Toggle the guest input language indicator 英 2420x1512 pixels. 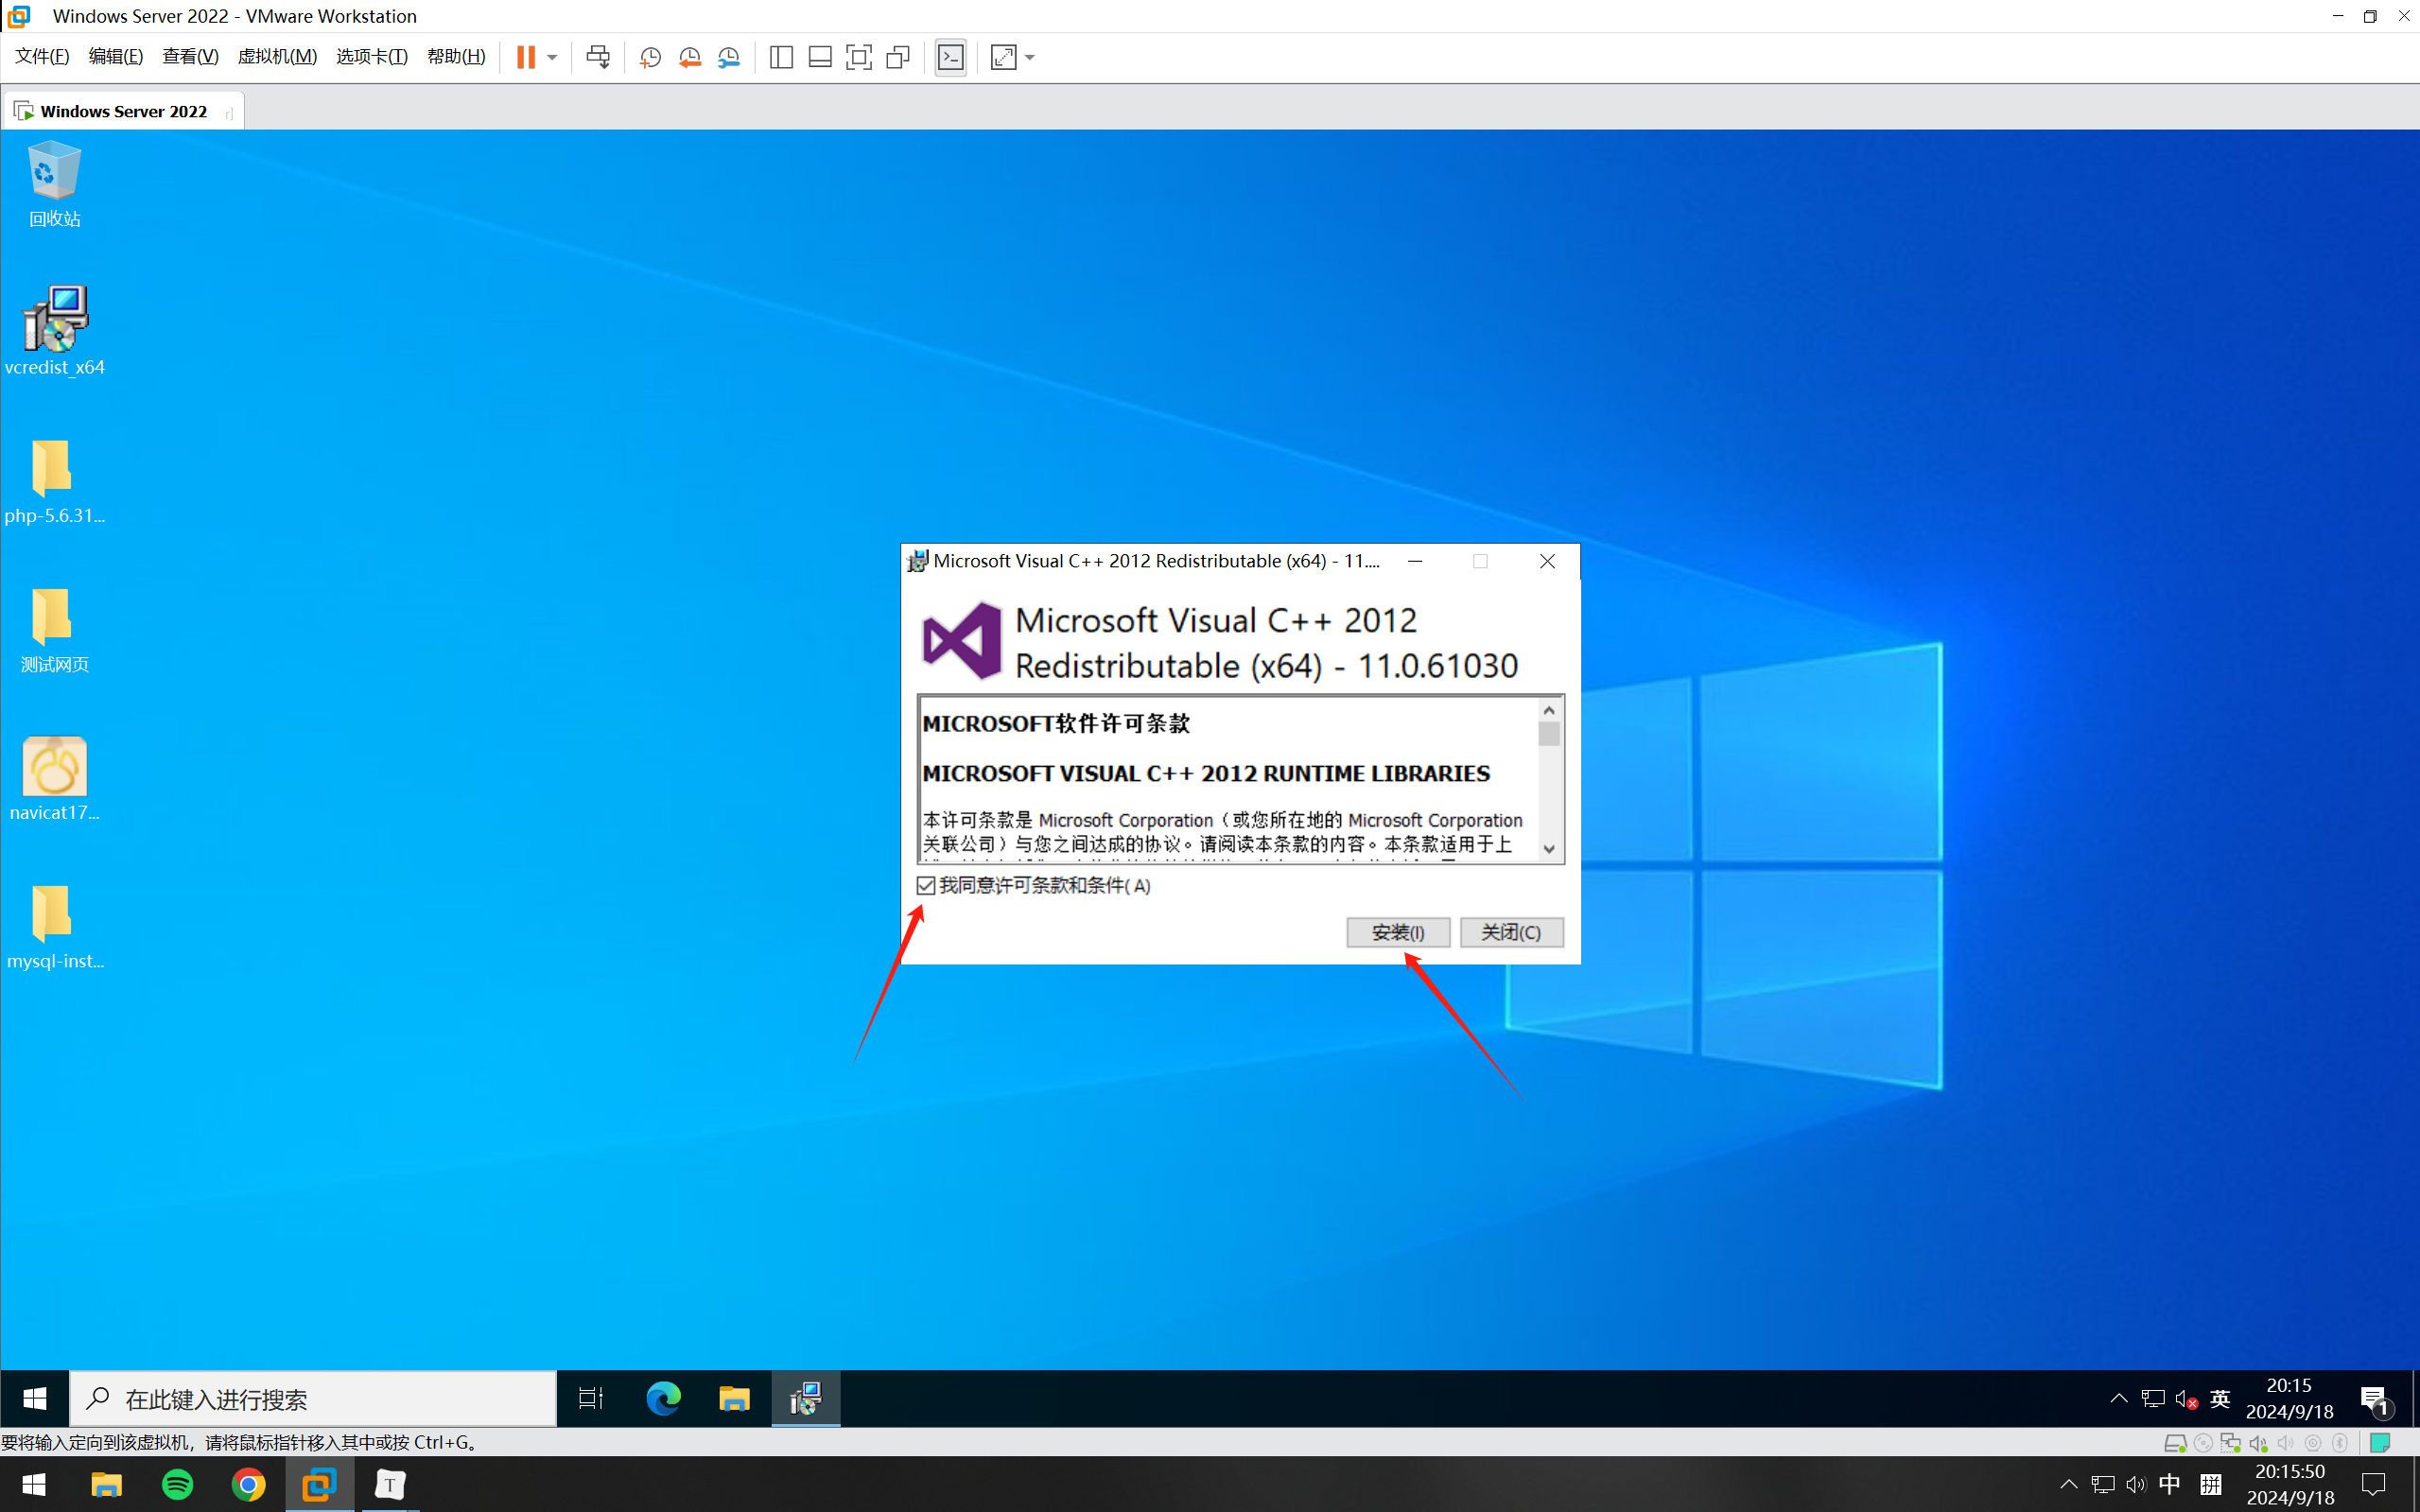click(2220, 1398)
